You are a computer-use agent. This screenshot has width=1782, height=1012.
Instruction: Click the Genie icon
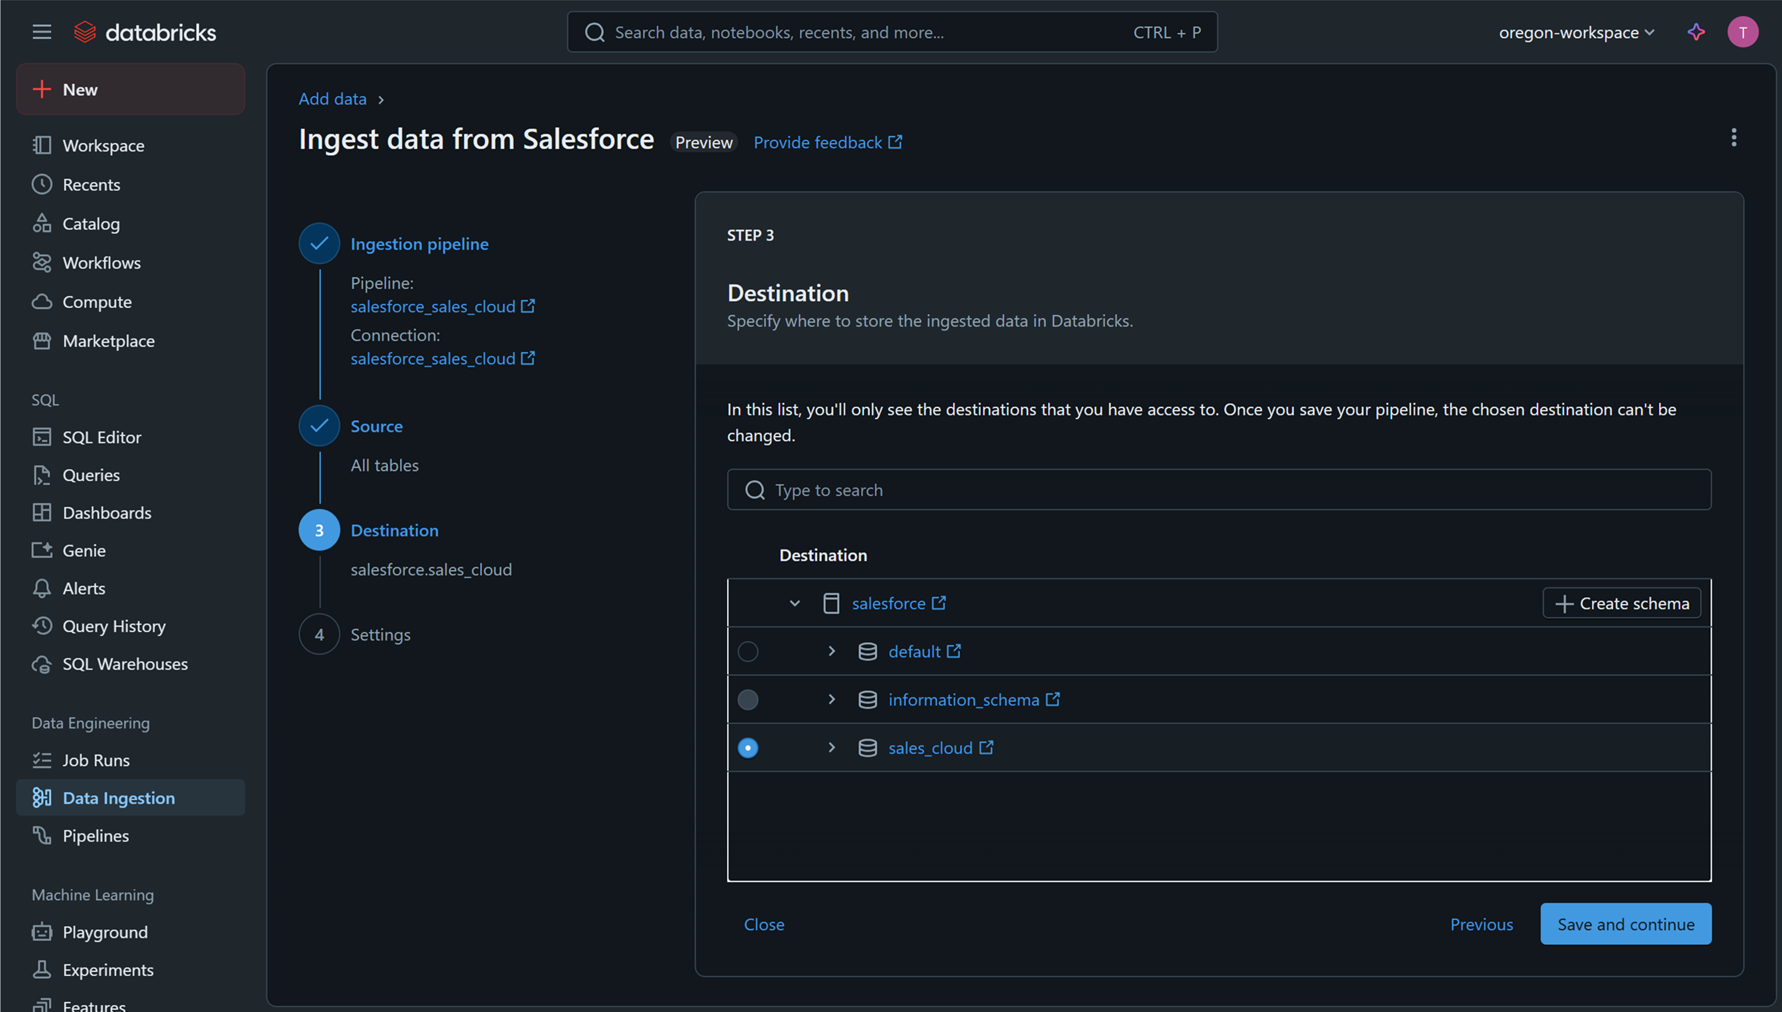42,550
